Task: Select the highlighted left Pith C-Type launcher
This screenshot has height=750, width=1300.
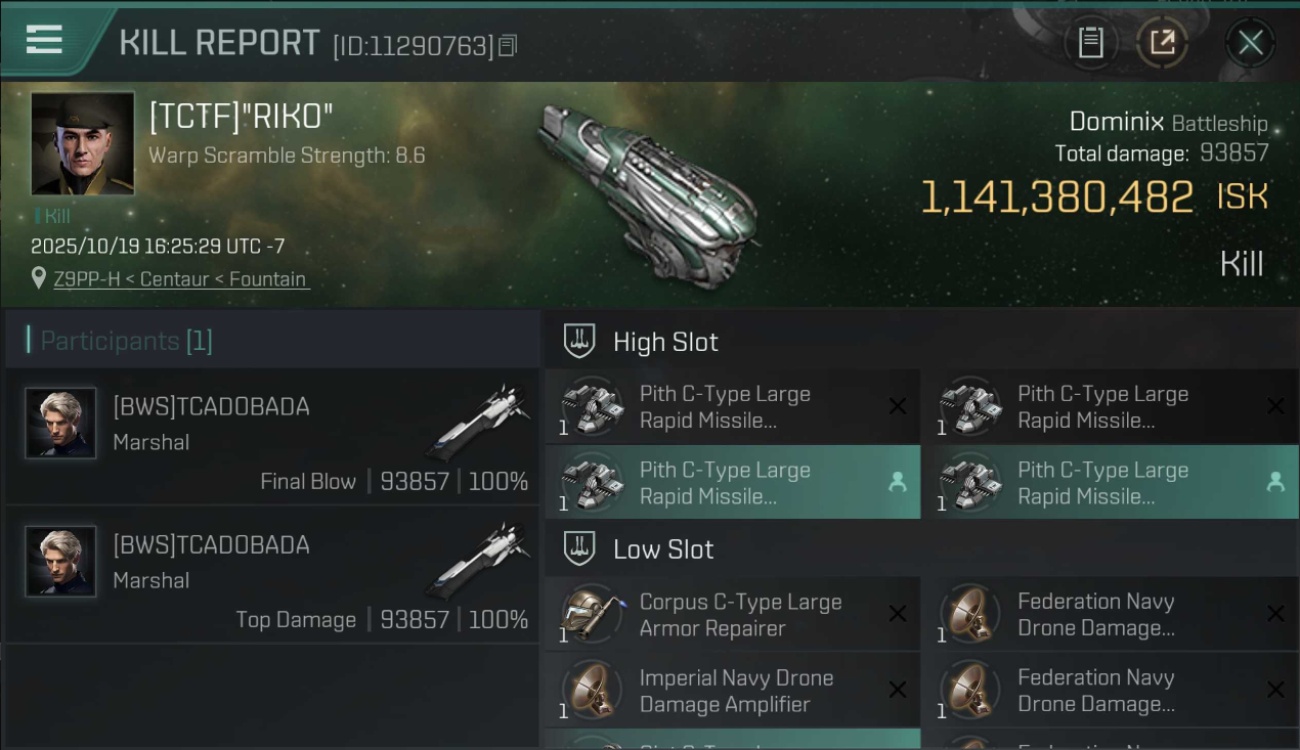Action: 731,483
